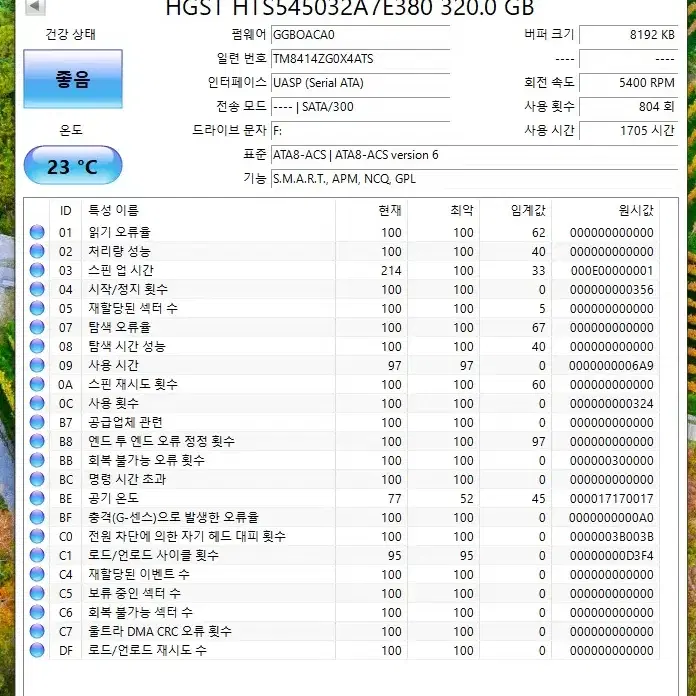The height and width of the screenshot is (696, 696).
Task: Click the 온도 label
Action: coord(71,130)
